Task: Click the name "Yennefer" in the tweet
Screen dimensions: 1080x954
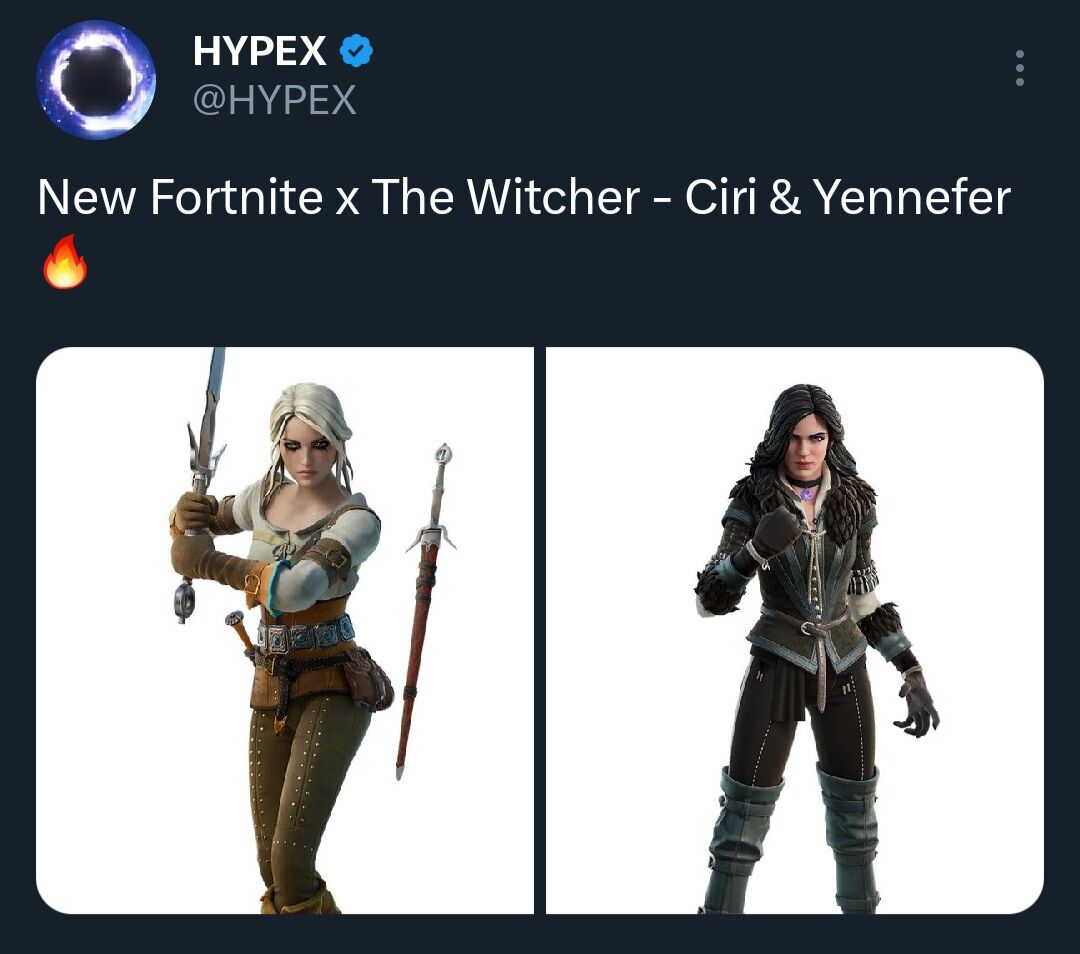Action: 912,198
